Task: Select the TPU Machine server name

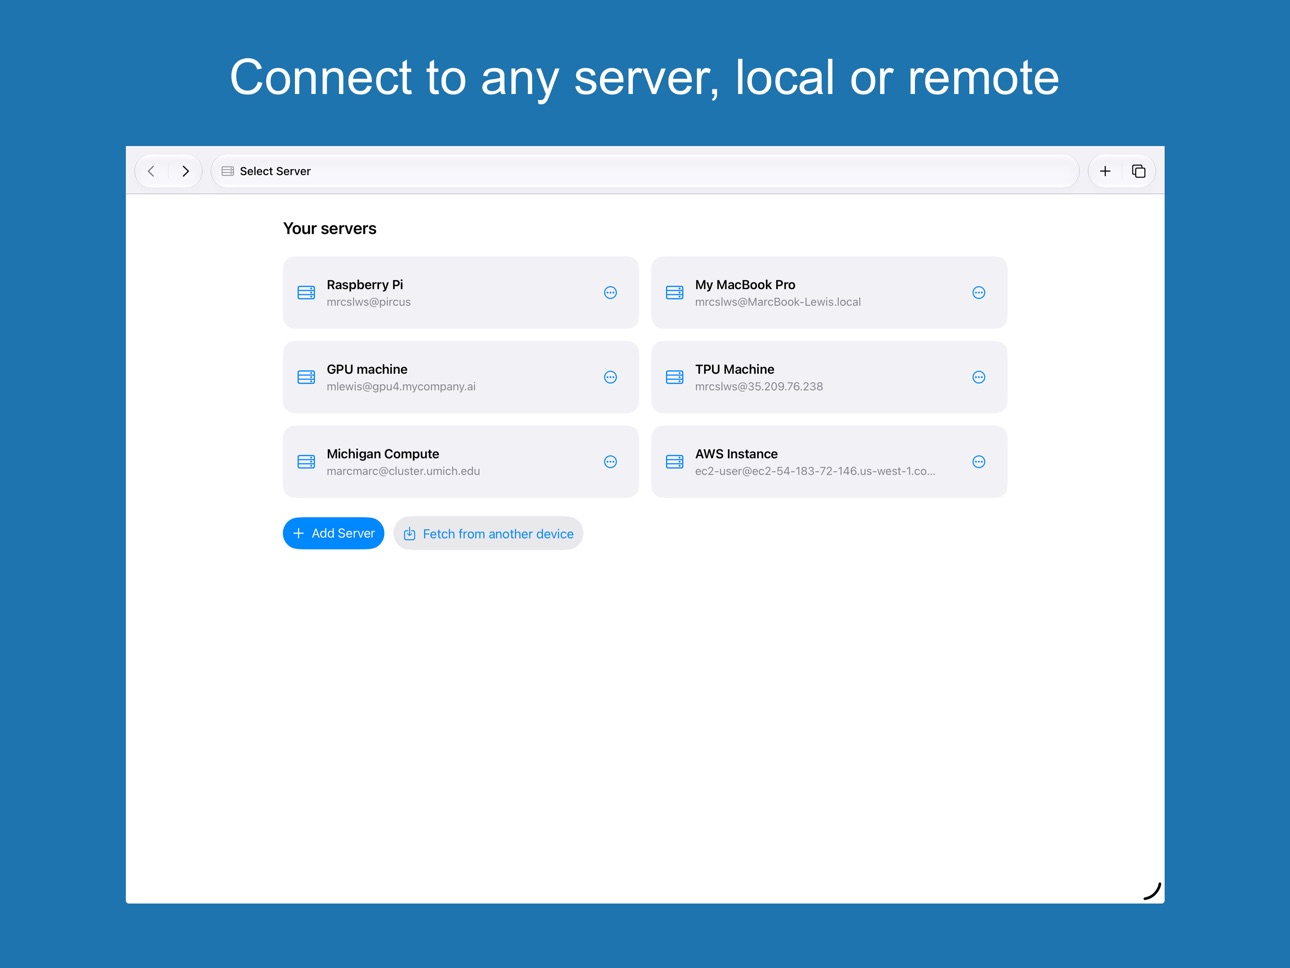Action: click(735, 369)
